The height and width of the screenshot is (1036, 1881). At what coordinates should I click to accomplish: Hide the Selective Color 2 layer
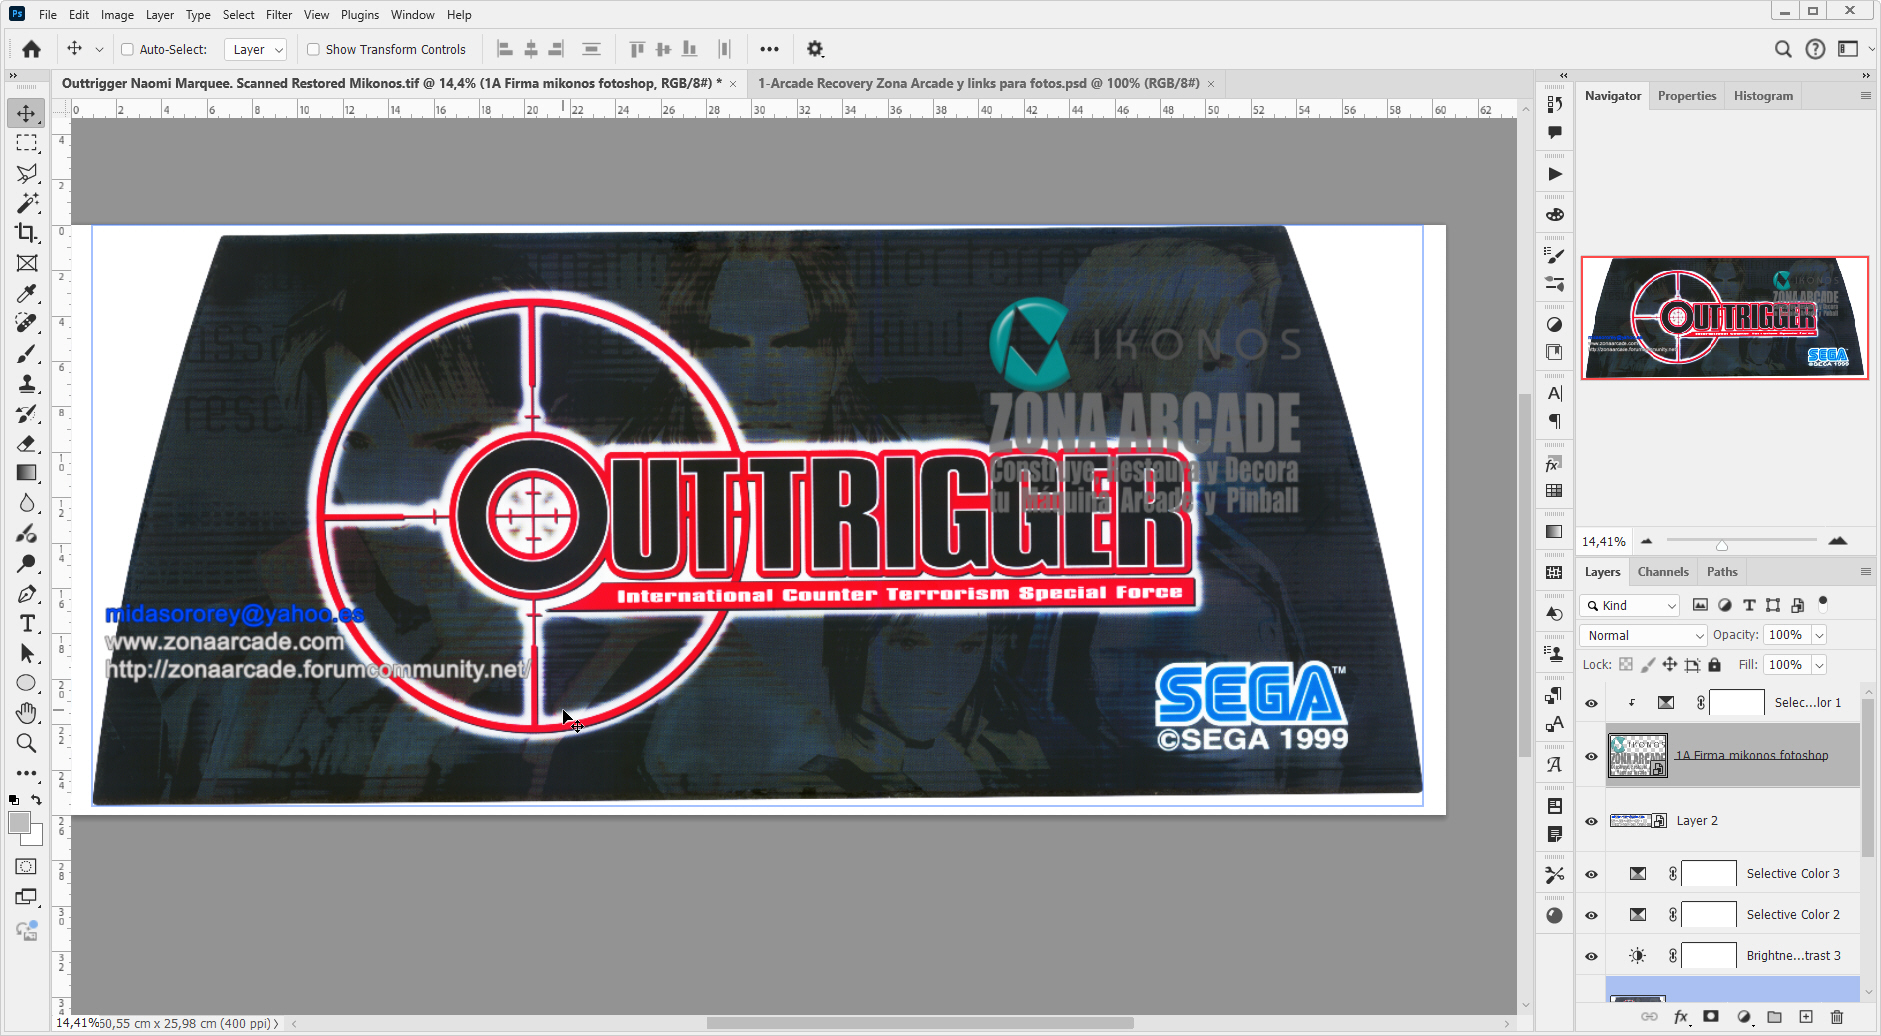(x=1591, y=915)
